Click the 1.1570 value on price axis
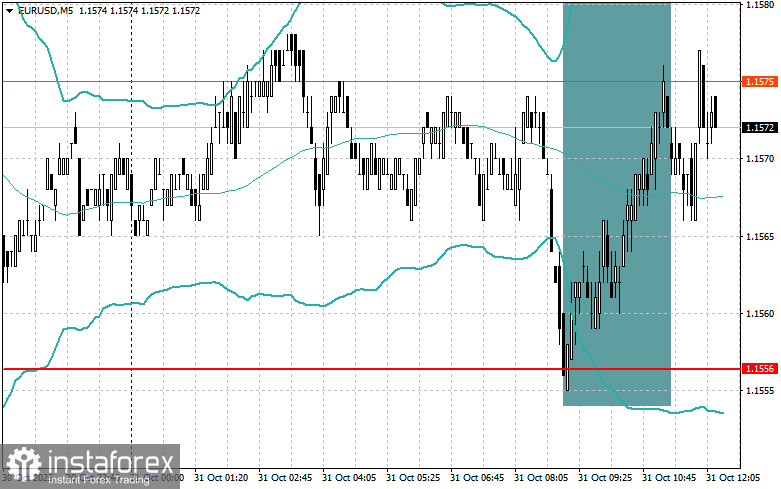This screenshot has height=489, width=781. click(760, 158)
